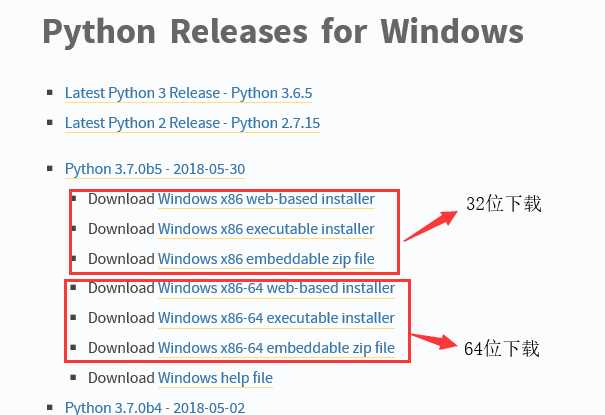The image size is (605, 415).
Task: Download Windows x86 web-based installer
Action: point(266,199)
